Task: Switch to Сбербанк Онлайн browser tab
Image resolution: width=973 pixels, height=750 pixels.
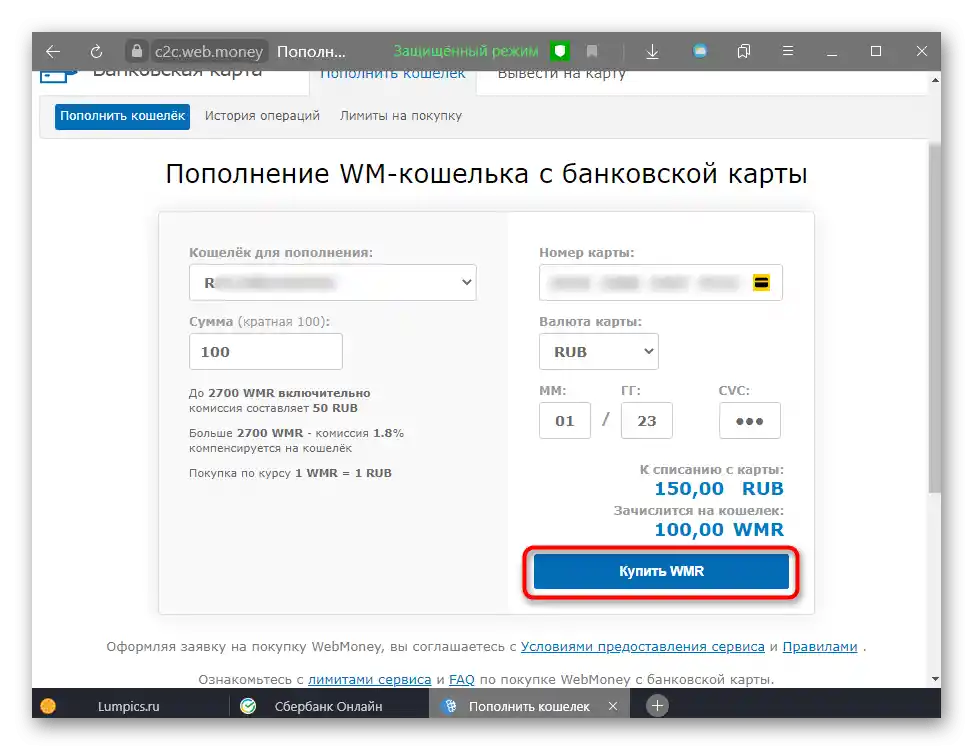Action: [329, 706]
